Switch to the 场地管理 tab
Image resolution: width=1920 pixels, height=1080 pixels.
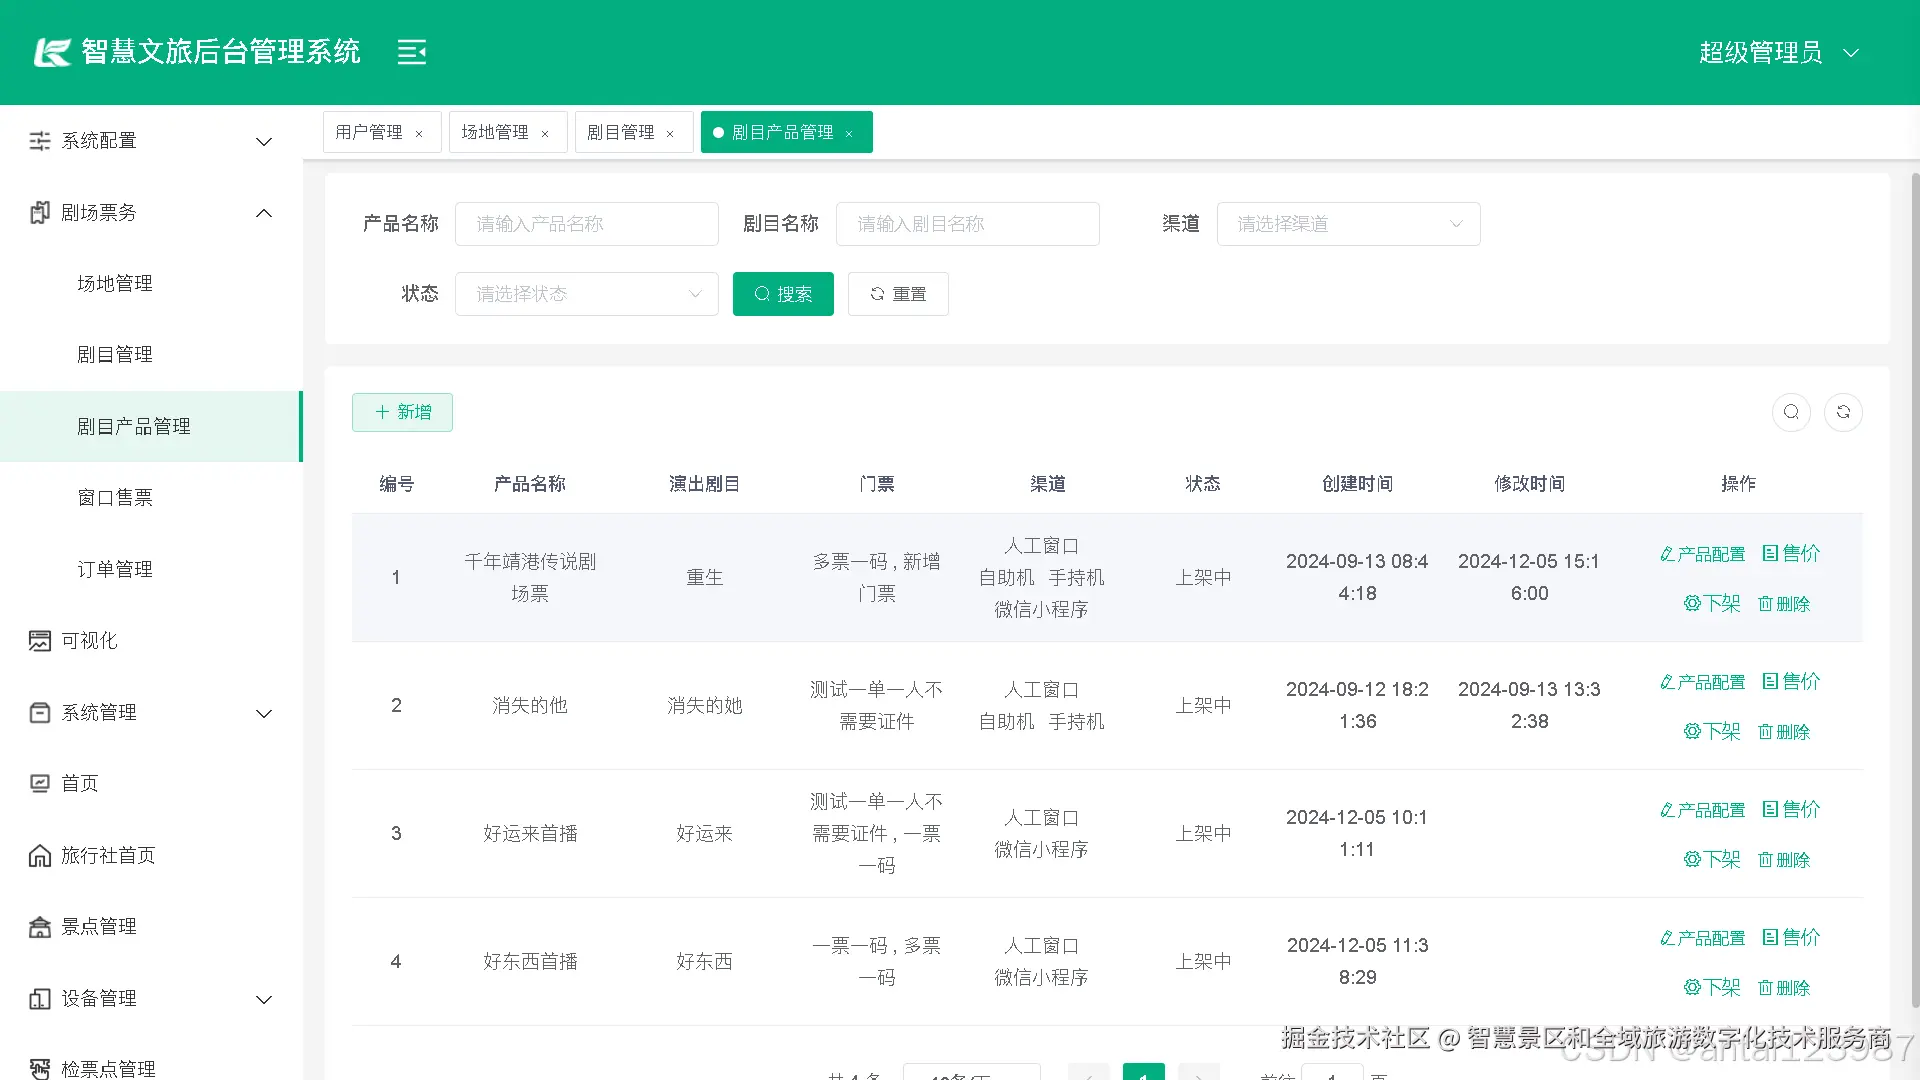click(495, 132)
